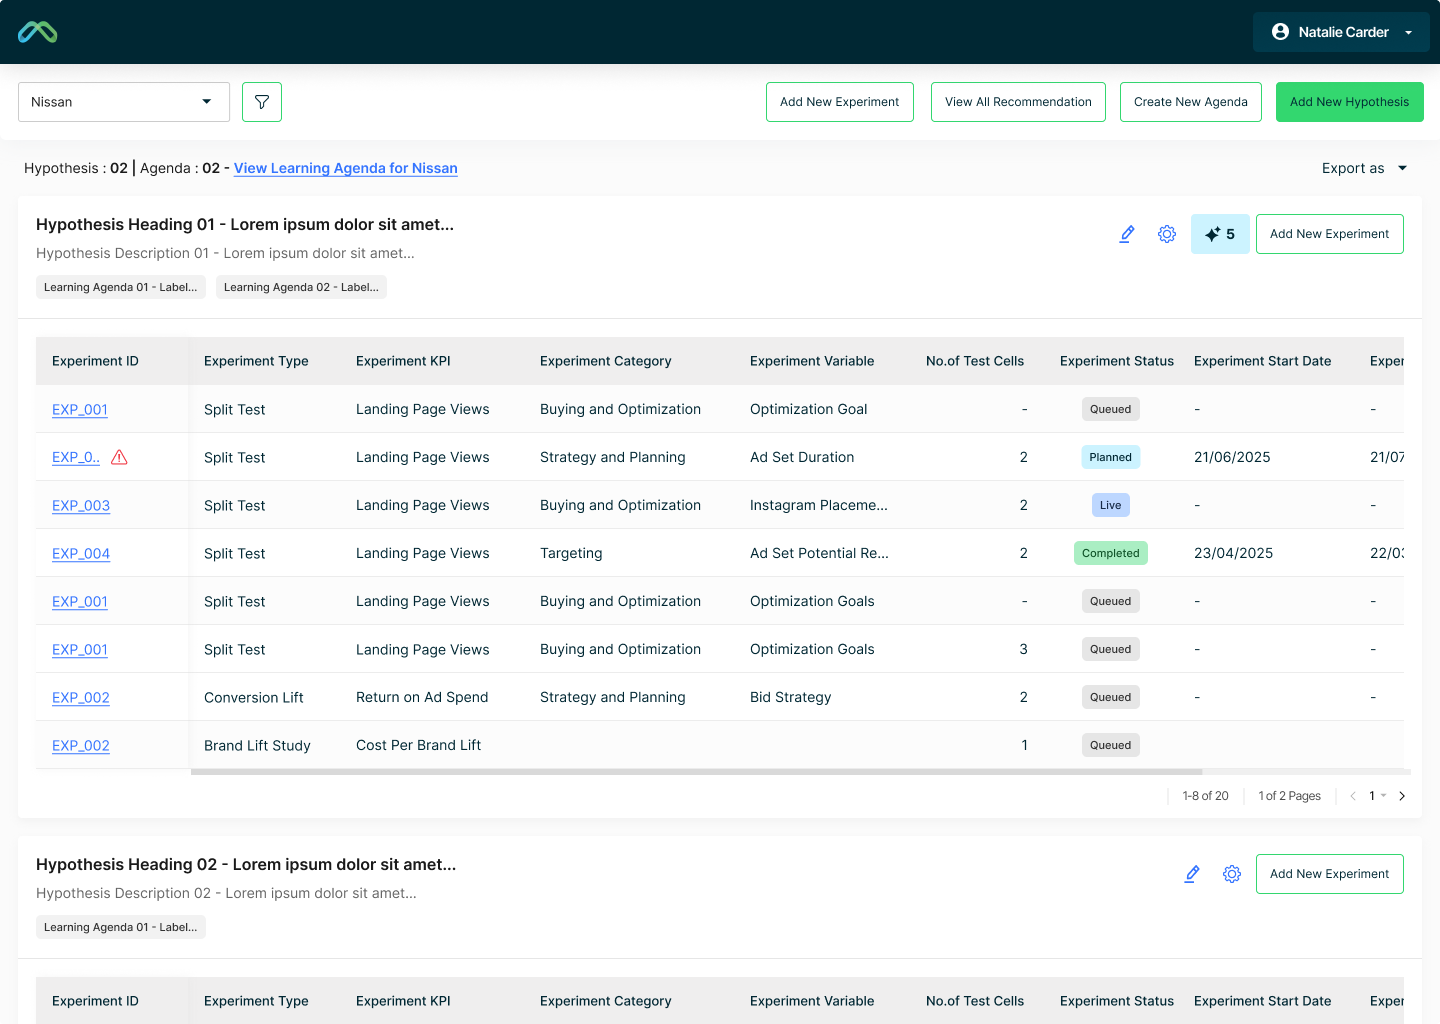Click the filter funnel icon
Image resolution: width=1440 pixels, height=1024 pixels.
click(x=262, y=102)
